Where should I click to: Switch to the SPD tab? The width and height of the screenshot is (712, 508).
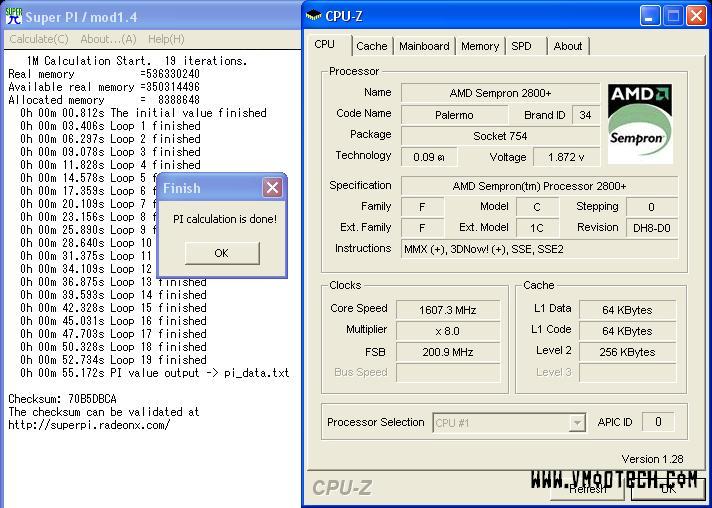(x=526, y=46)
